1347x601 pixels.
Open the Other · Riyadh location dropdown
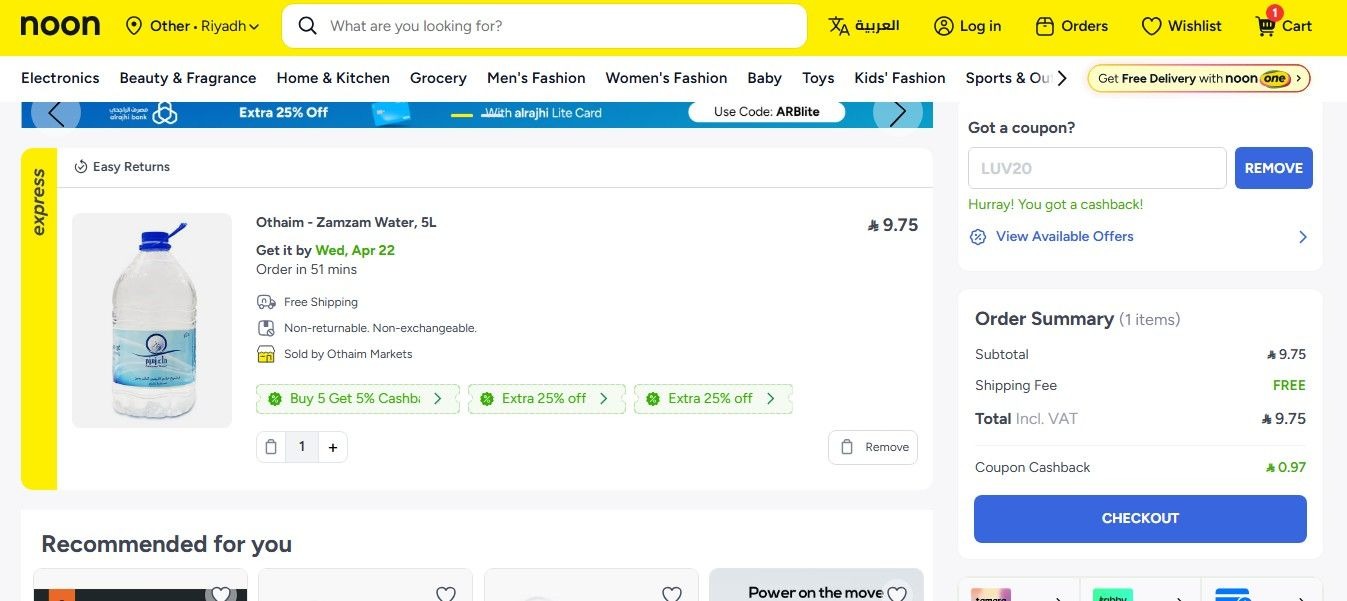coord(192,26)
